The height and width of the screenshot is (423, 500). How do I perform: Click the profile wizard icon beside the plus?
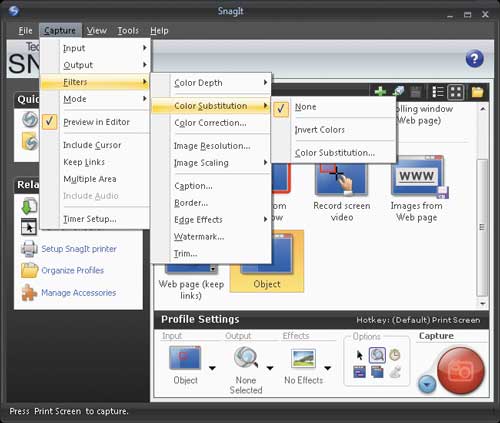pyautogui.click(x=398, y=91)
